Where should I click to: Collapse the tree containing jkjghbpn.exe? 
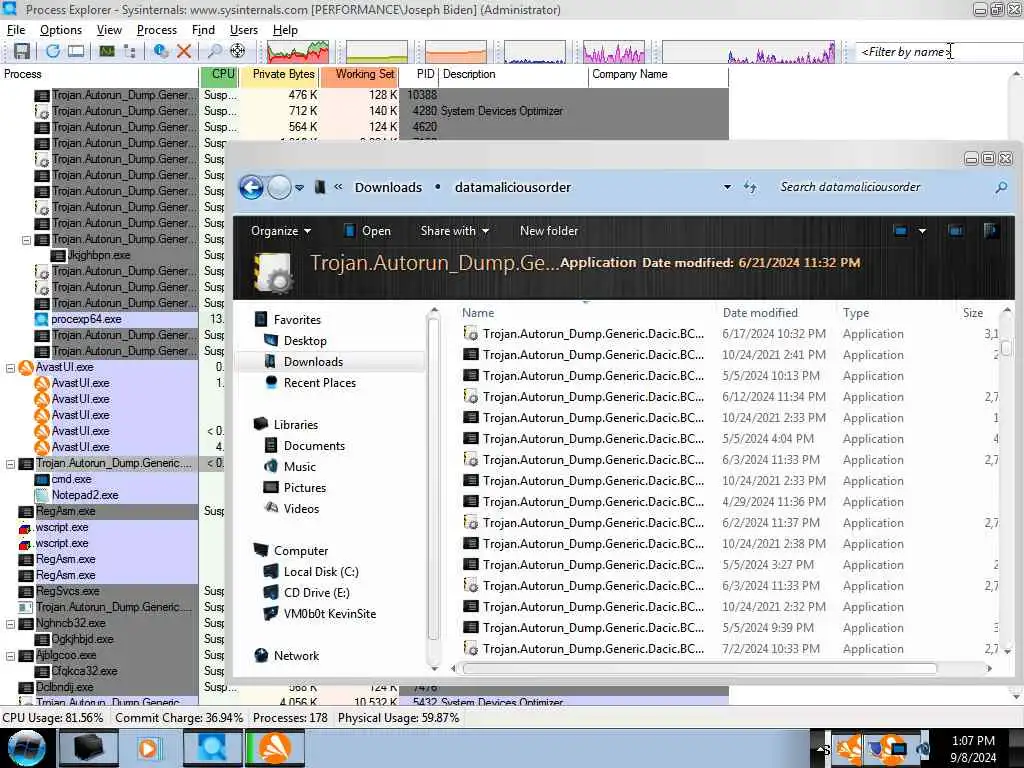(26, 240)
